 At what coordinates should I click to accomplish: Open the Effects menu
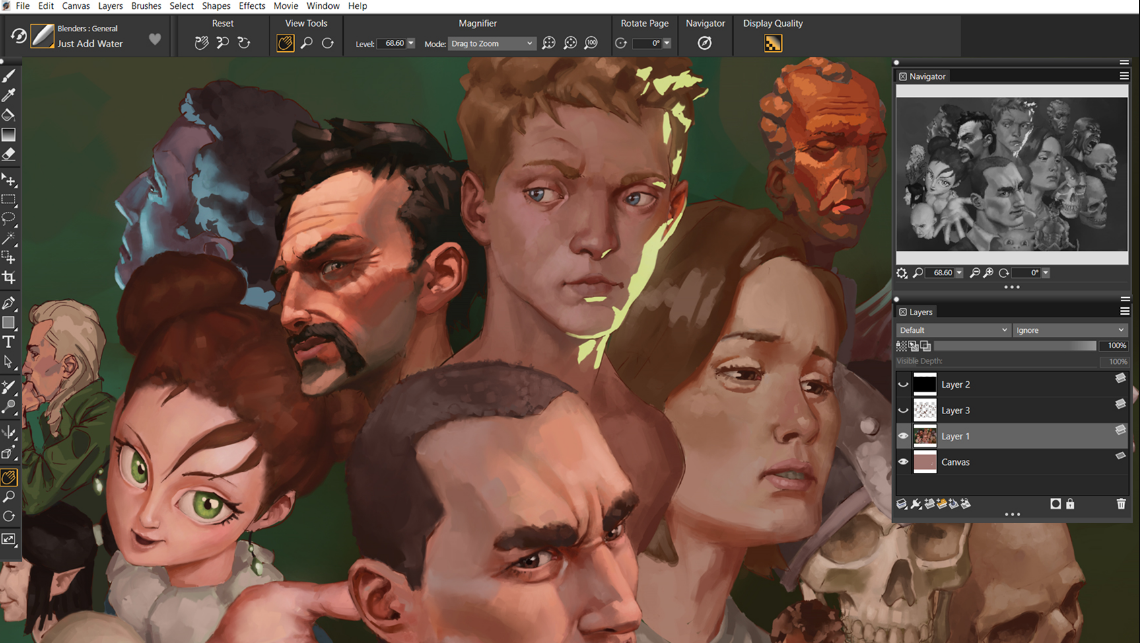coord(252,6)
